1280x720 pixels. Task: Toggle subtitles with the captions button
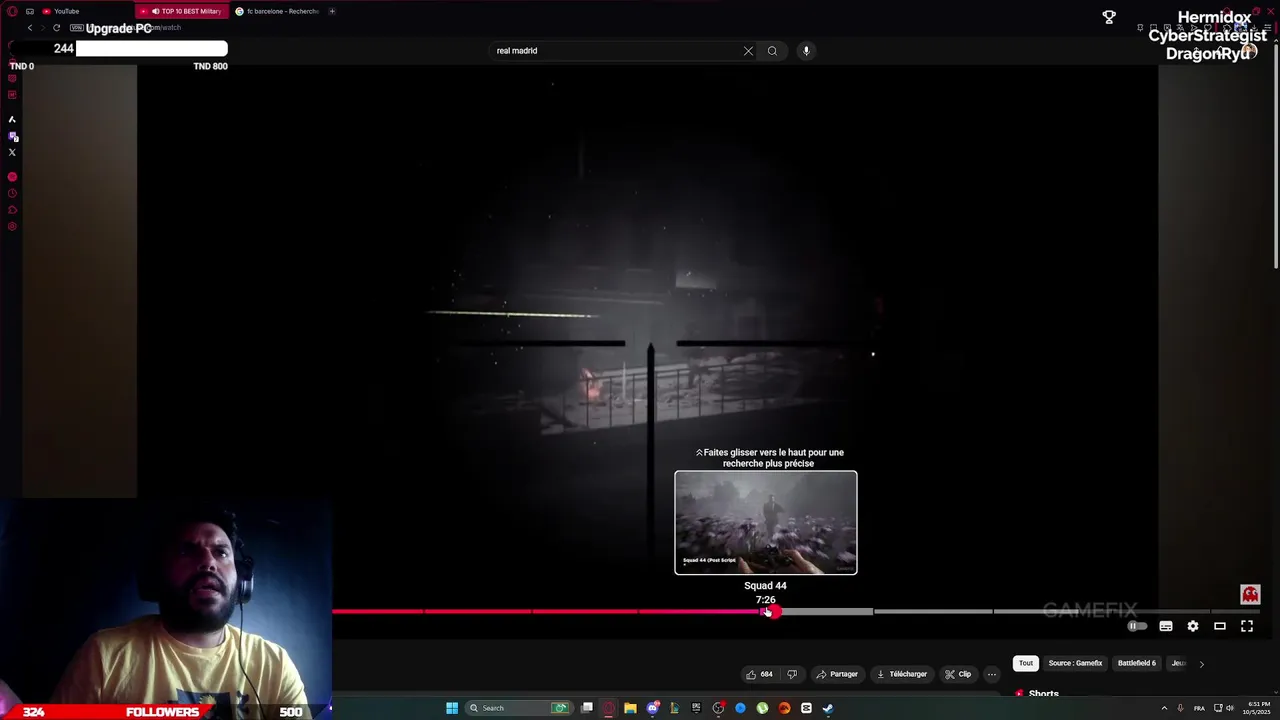tap(1166, 626)
